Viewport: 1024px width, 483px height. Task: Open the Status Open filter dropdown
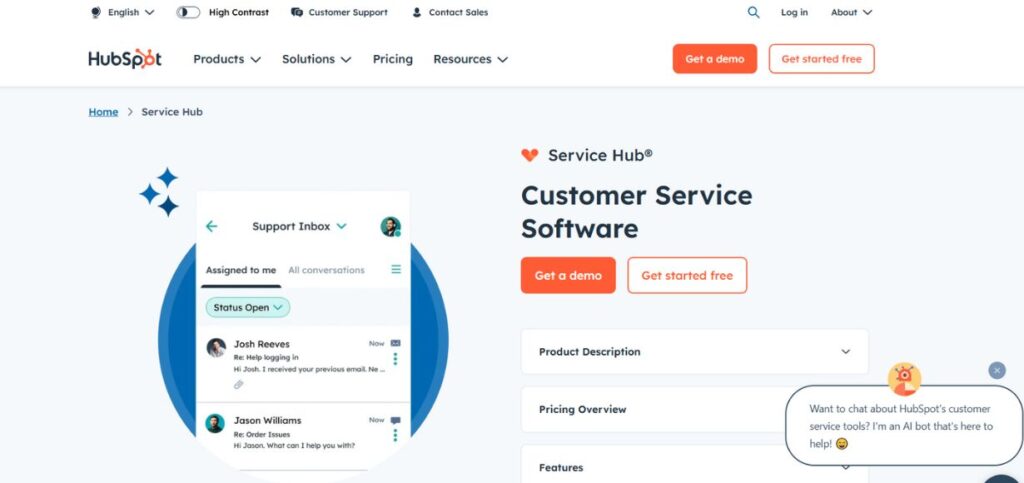coord(248,307)
